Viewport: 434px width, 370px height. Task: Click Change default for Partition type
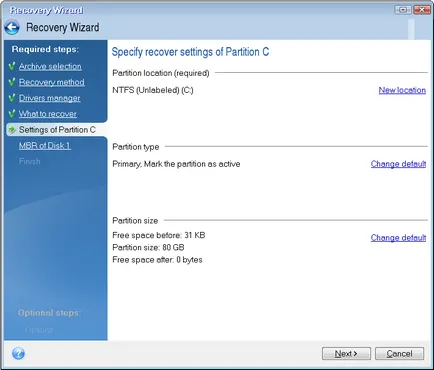(398, 164)
